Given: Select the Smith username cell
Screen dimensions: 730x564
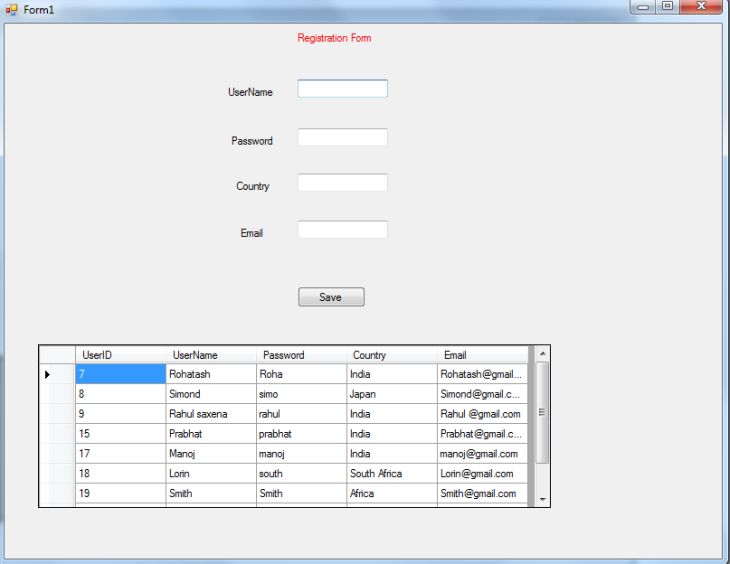Looking at the screenshot, I should click(211, 493).
